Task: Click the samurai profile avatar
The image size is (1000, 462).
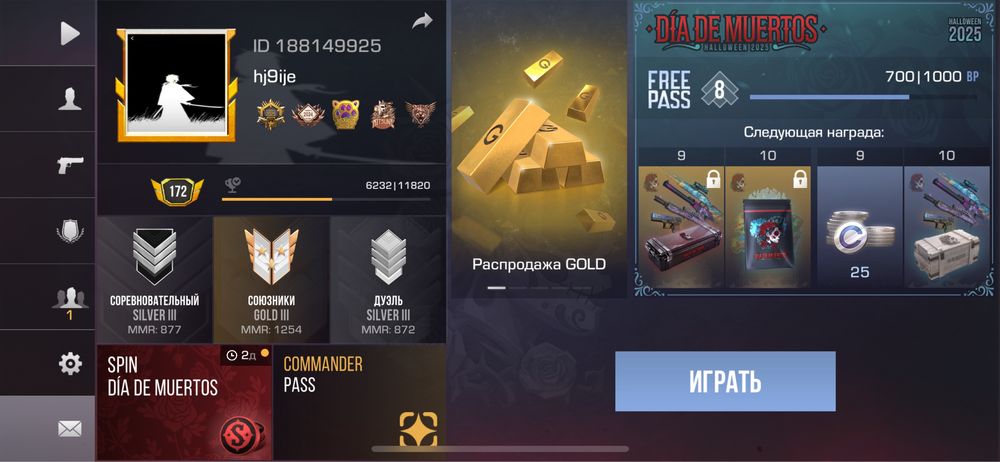Action: (x=176, y=85)
